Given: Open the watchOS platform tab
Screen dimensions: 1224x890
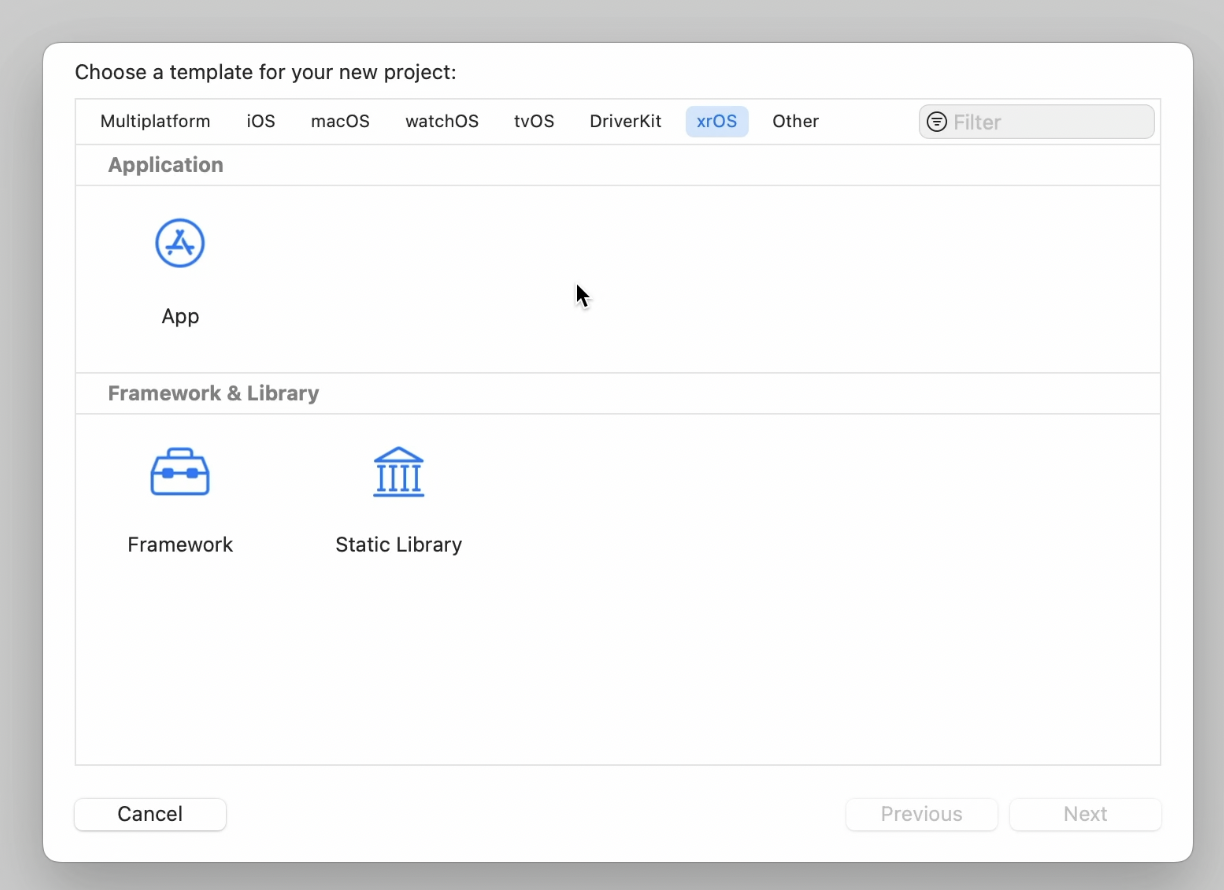Looking at the screenshot, I should (442, 121).
